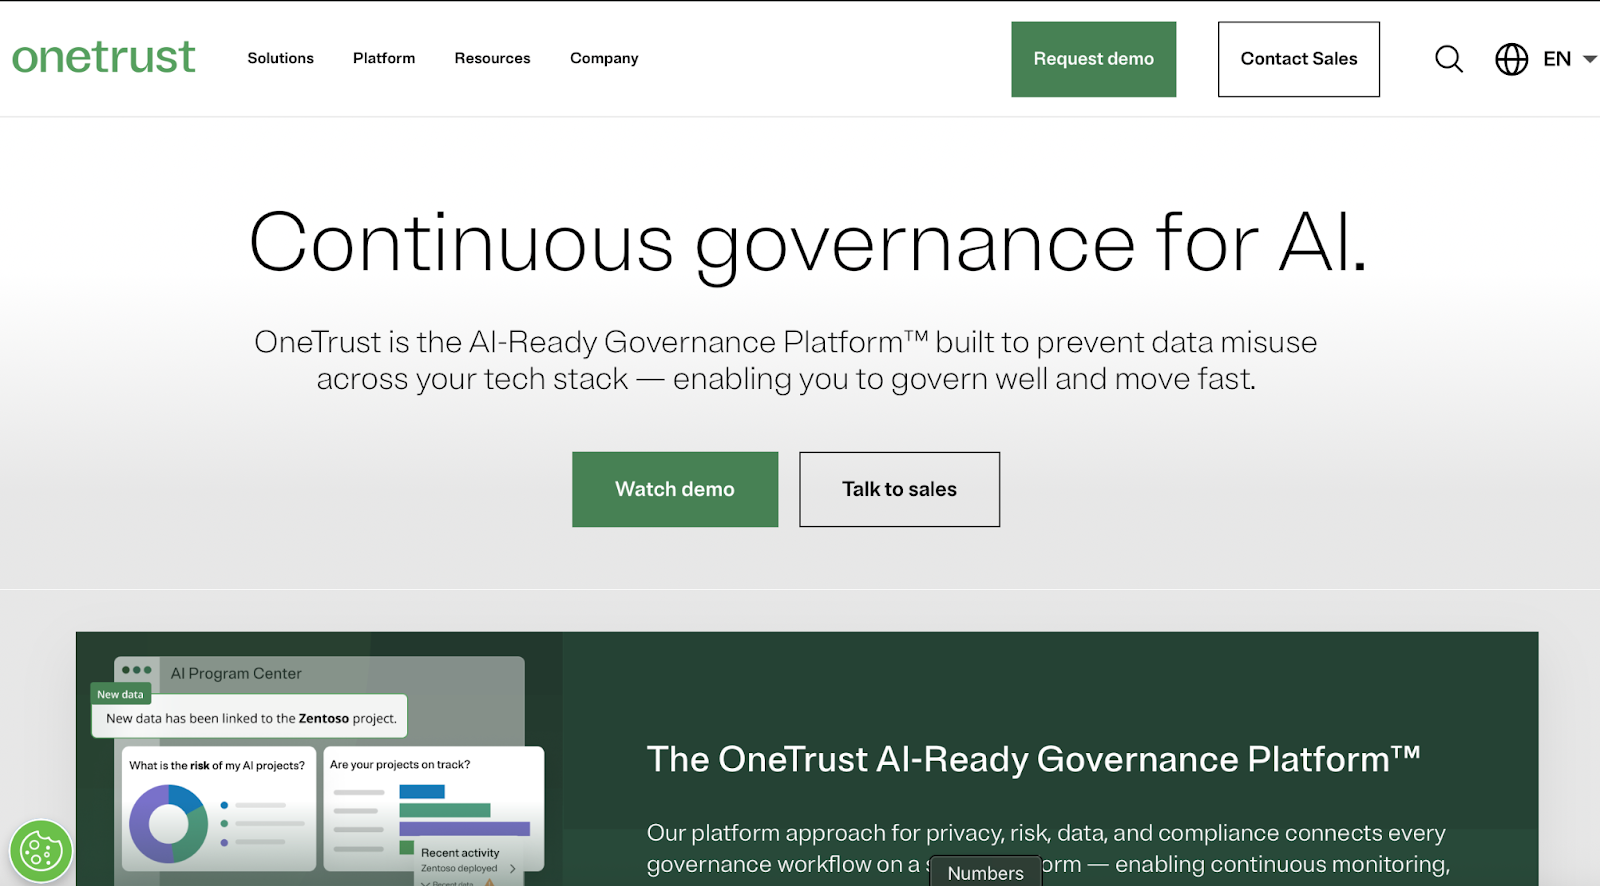1600x886 pixels.
Task: Click the AI Program Center title
Action: [x=236, y=673]
